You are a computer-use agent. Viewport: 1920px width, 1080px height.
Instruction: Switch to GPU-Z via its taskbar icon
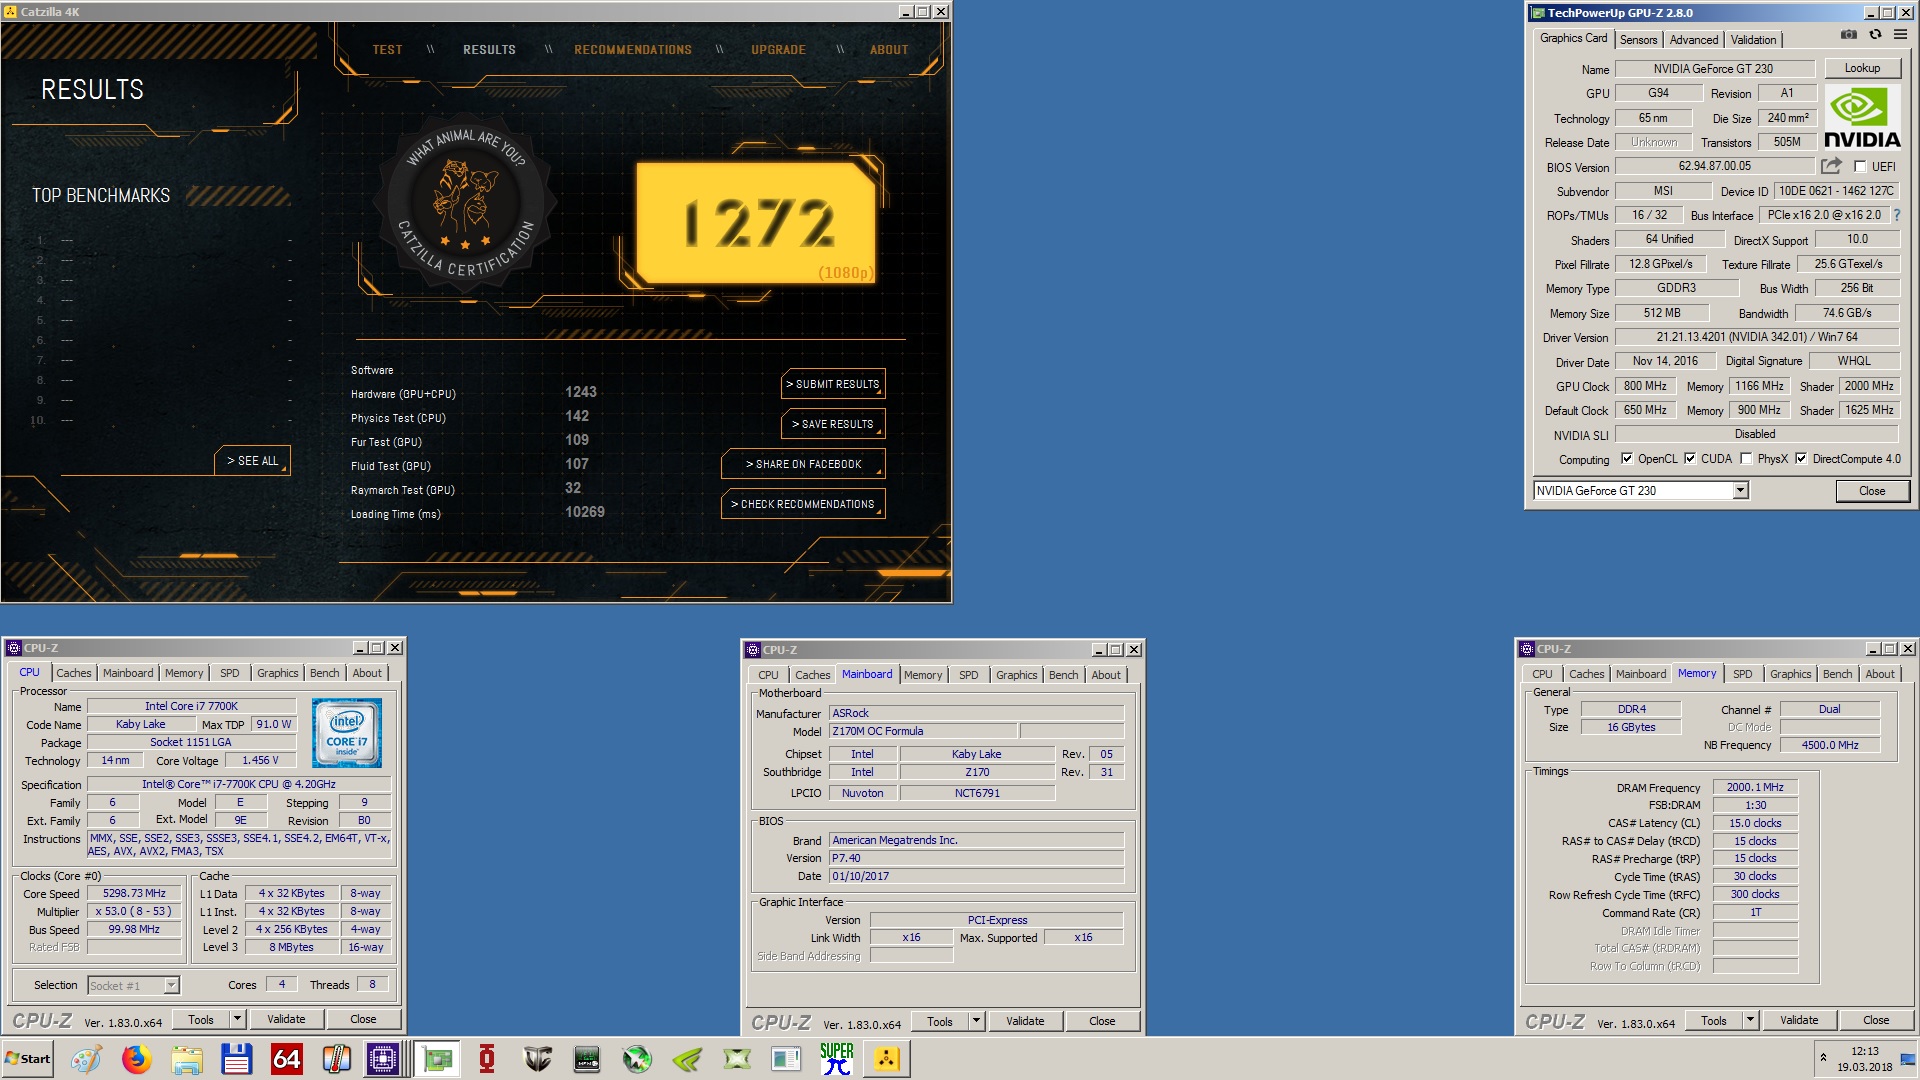[437, 1059]
